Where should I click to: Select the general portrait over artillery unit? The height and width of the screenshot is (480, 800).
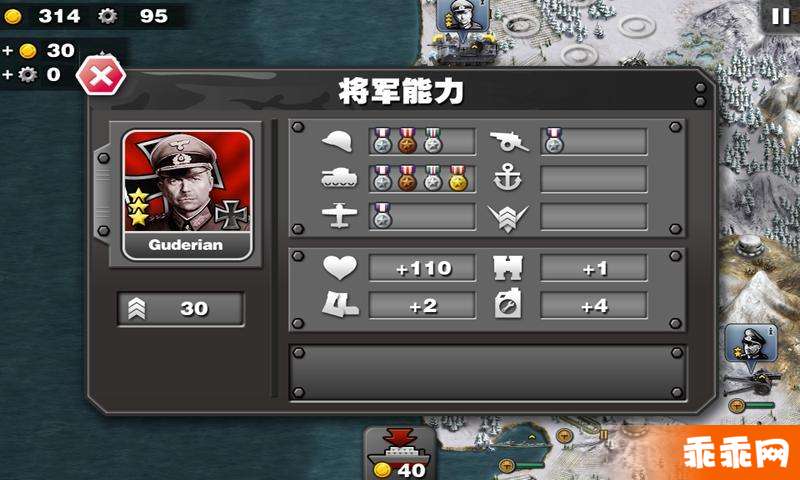pos(751,342)
